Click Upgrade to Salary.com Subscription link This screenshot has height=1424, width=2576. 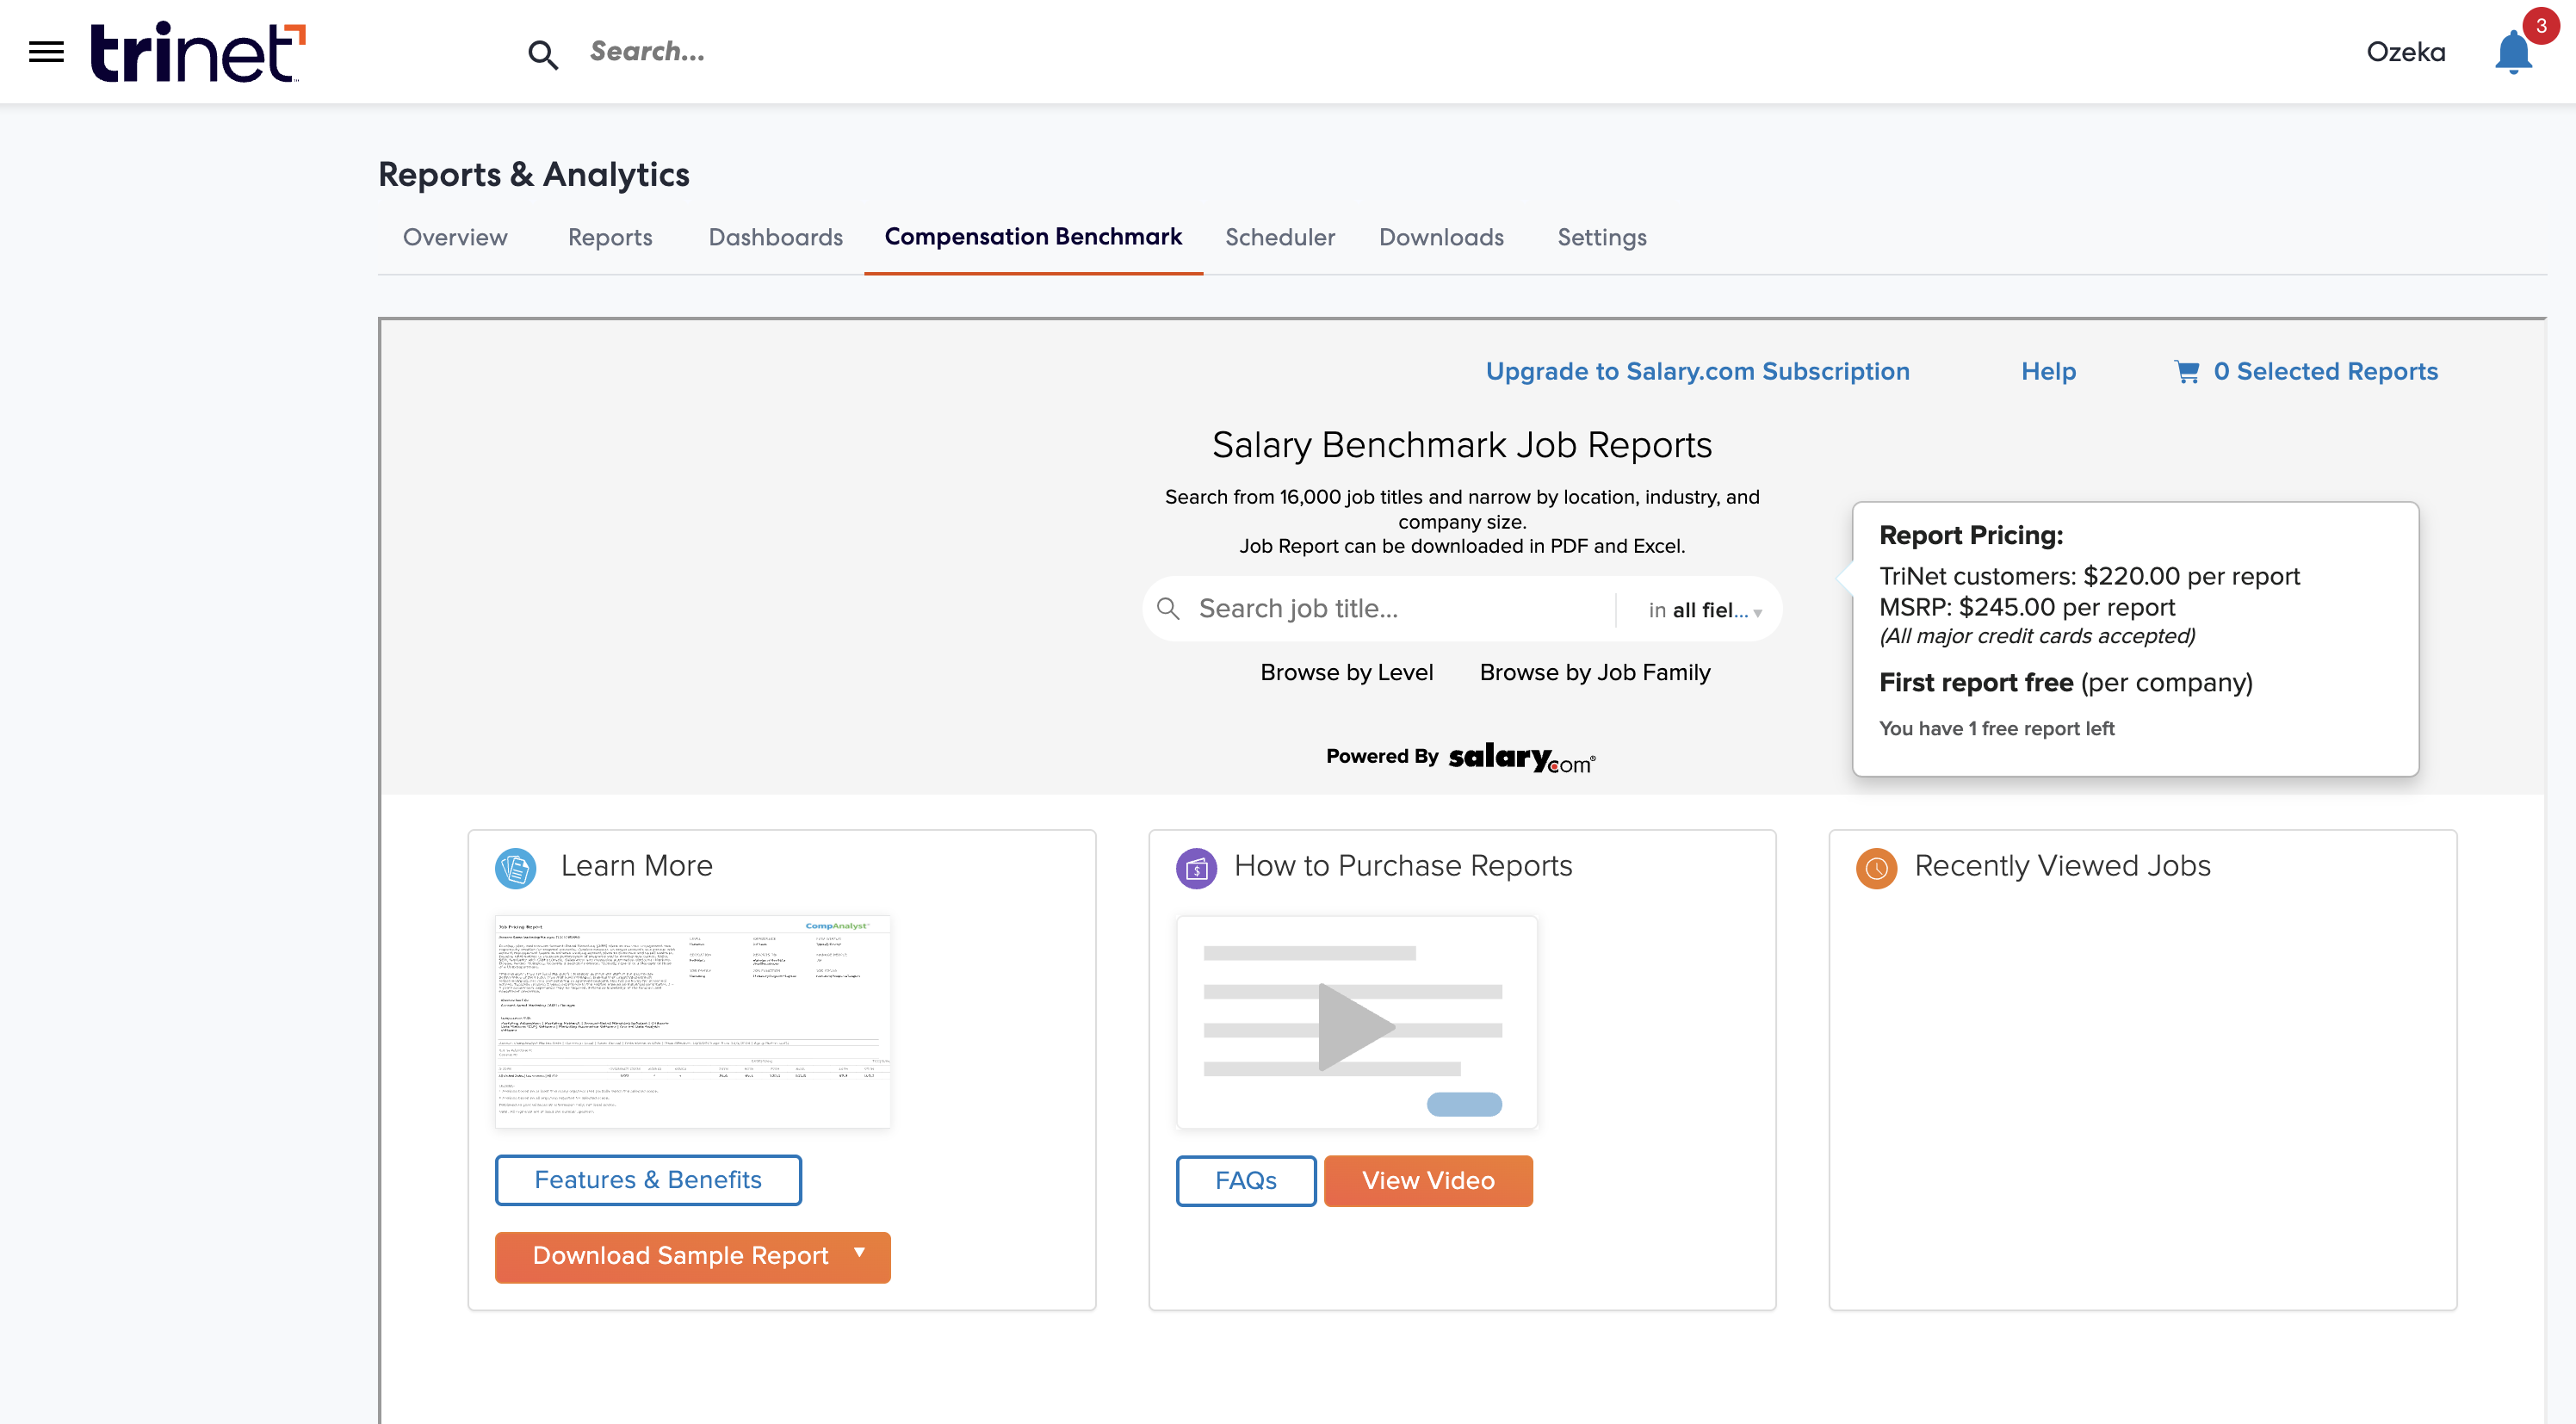(1697, 371)
